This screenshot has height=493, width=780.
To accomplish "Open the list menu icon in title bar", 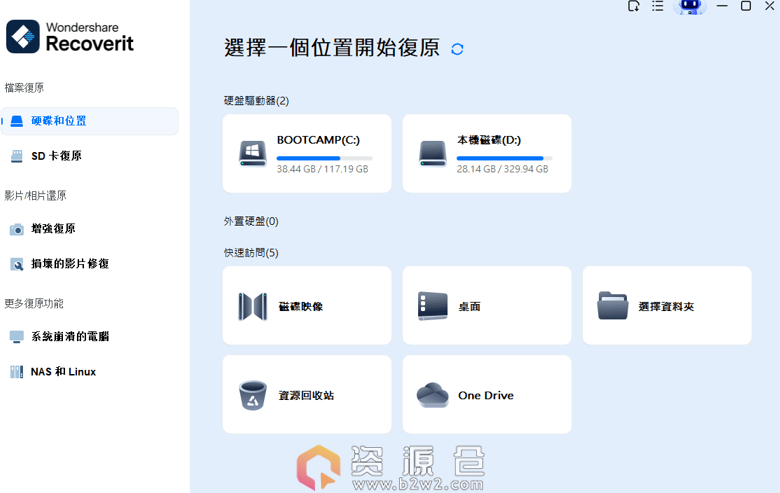I will tap(657, 6).
